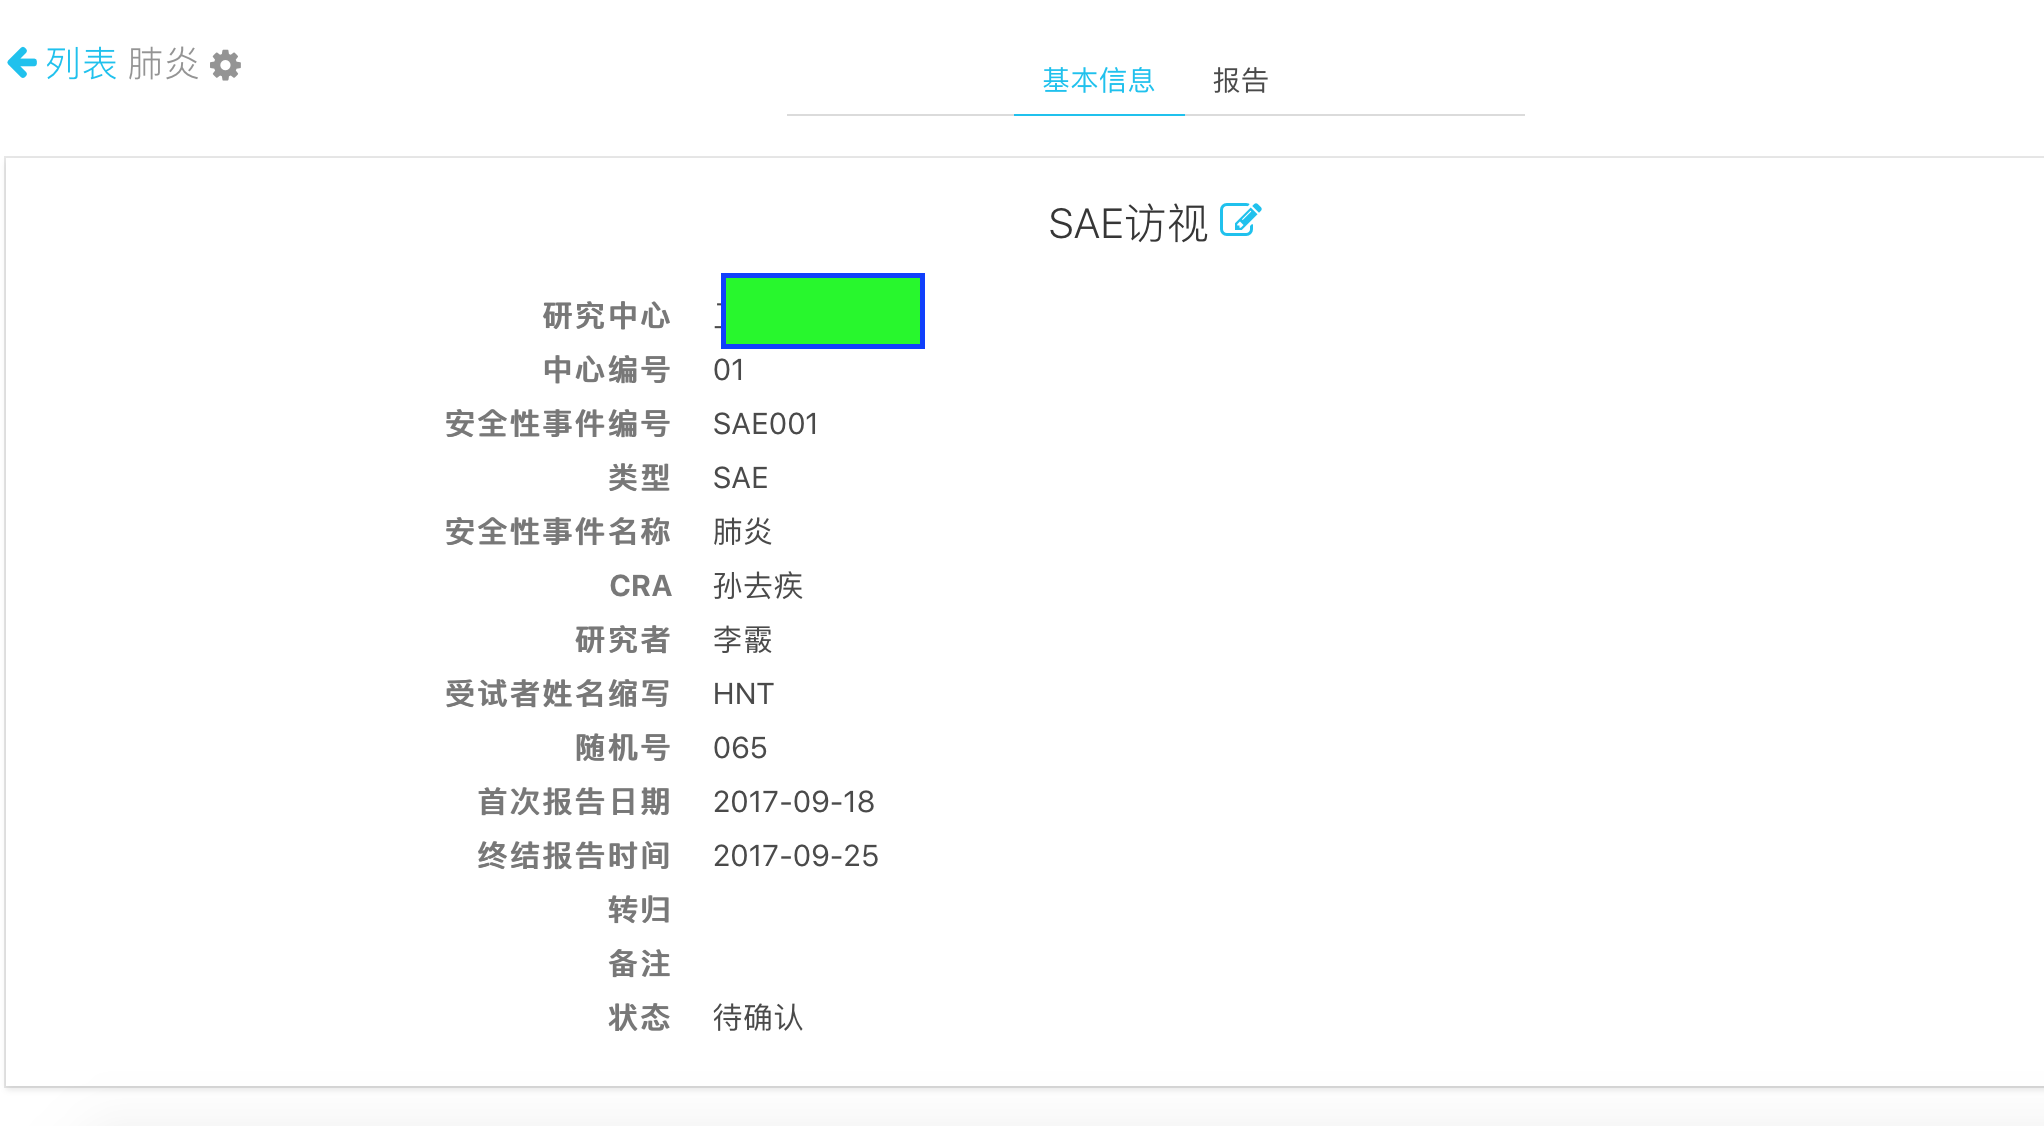The width and height of the screenshot is (2044, 1126).
Task: Click the 状态 value 待确认
Action: (x=758, y=1018)
